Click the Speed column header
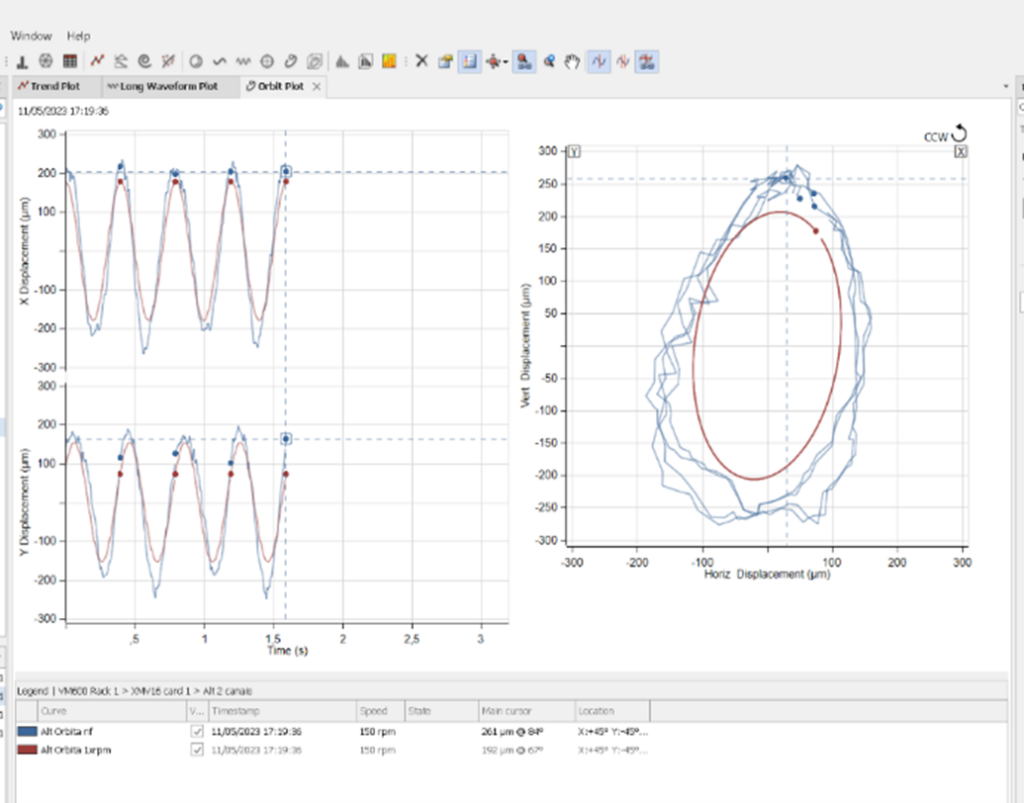Viewport: 1024px width, 803px height. tap(380, 711)
